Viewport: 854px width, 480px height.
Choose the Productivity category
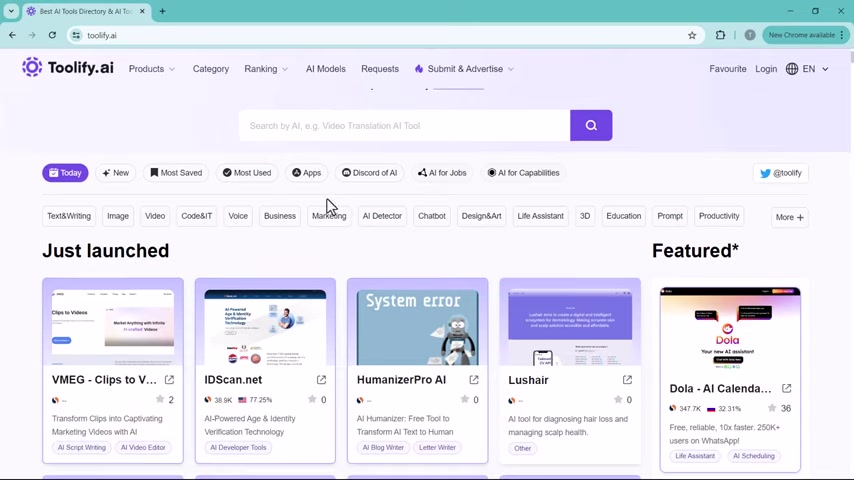pyautogui.click(x=719, y=216)
